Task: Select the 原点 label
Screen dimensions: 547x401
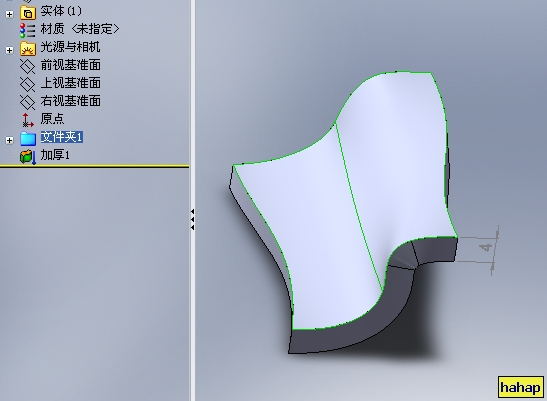Action: 52,119
